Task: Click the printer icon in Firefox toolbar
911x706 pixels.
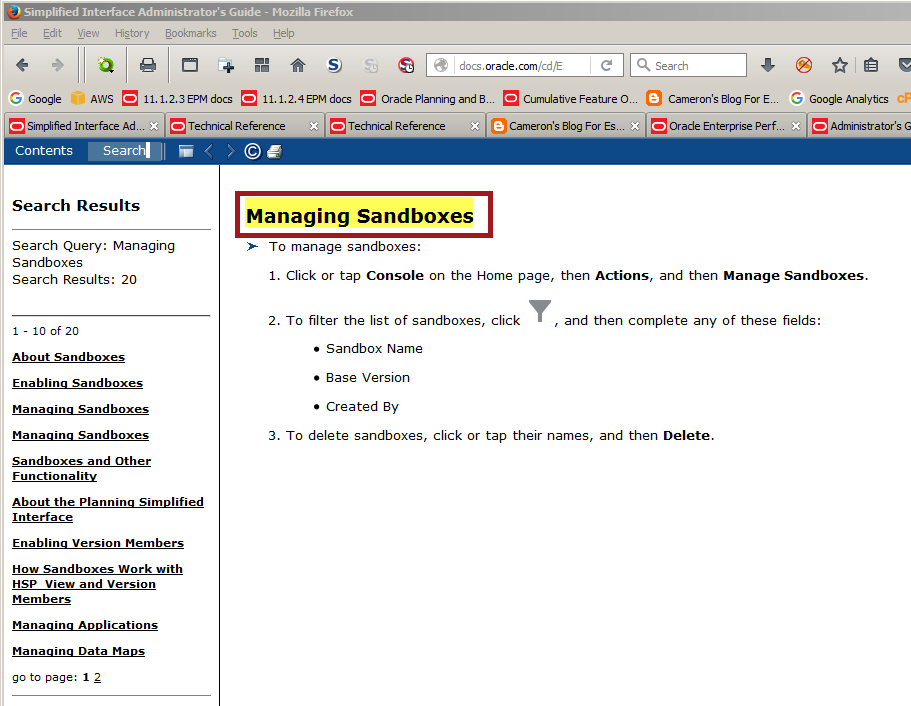Action: [x=148, y=65]
